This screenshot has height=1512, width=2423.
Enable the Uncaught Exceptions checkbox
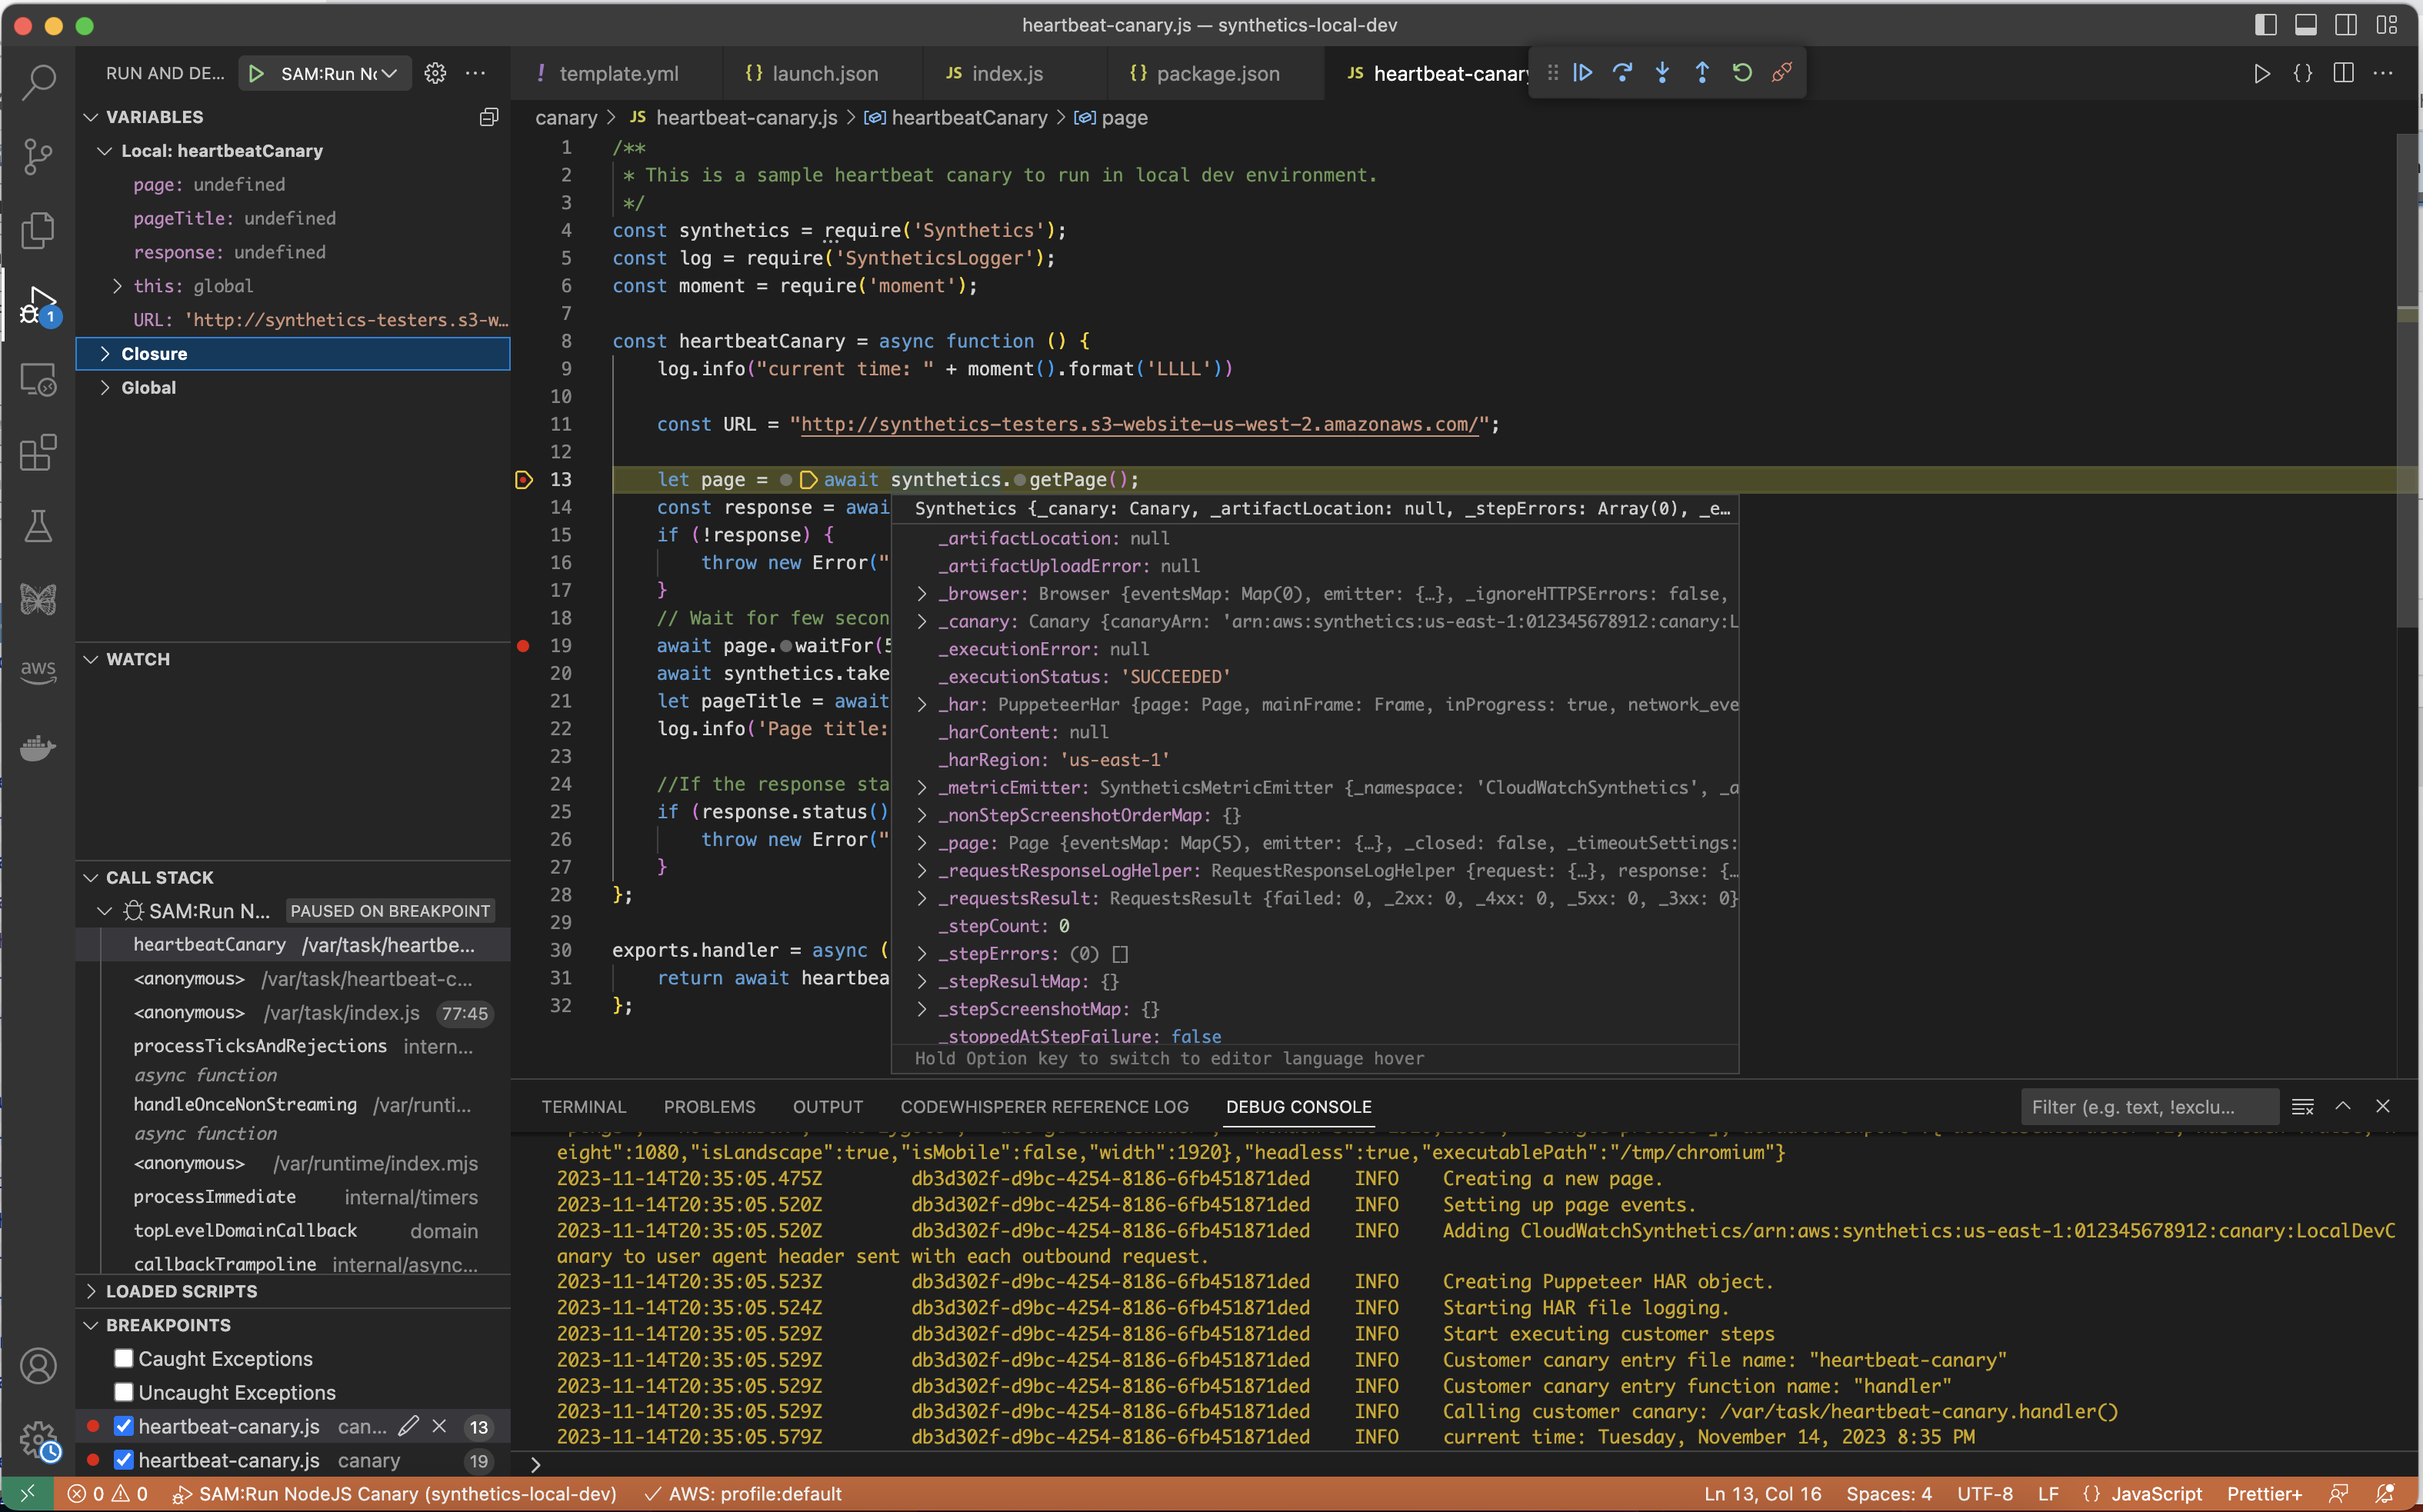point(124,1391)
